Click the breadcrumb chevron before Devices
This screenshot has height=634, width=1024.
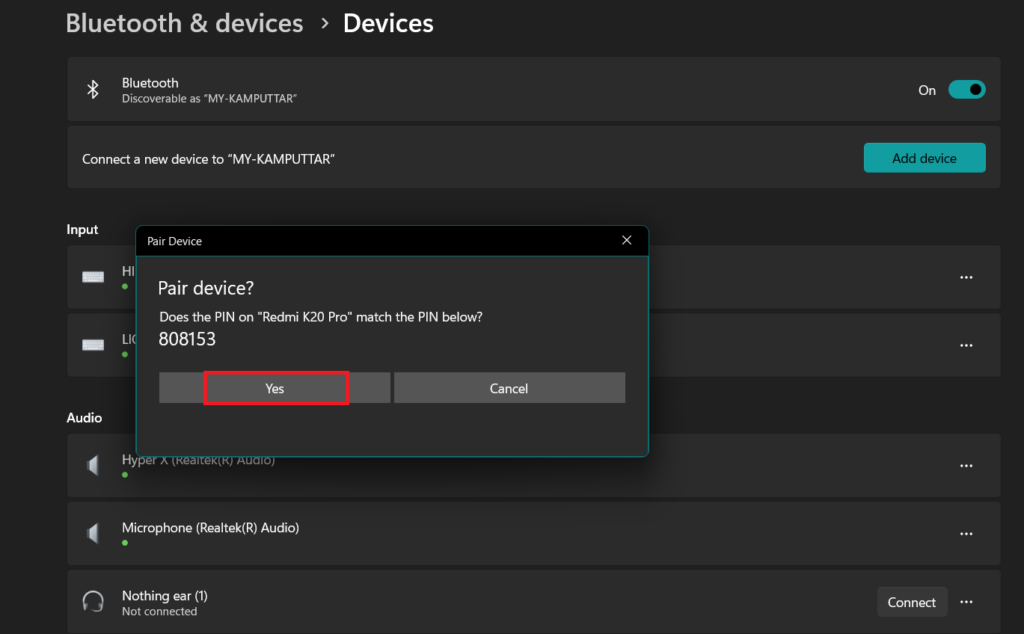pyautogui.click(x=324, y=23)
